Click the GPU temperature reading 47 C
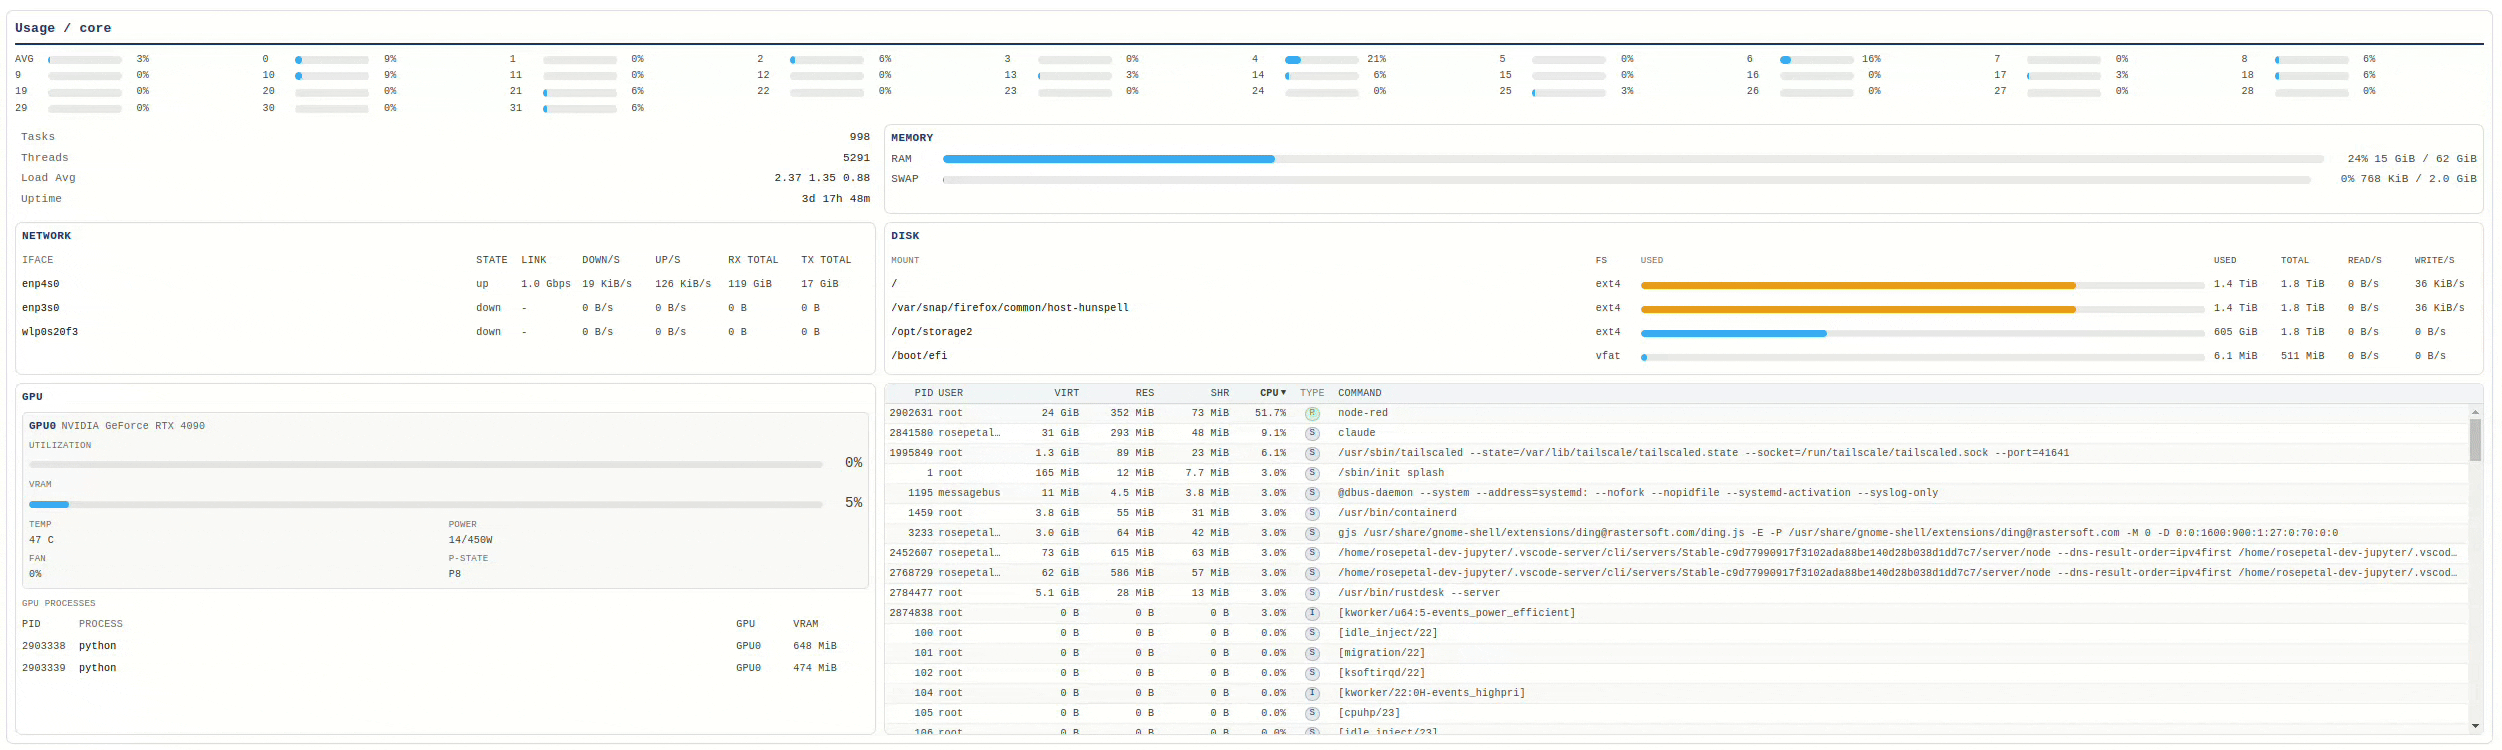This screenshot has width=2502, height=750. pyautogui.click(x=42, y=540)
